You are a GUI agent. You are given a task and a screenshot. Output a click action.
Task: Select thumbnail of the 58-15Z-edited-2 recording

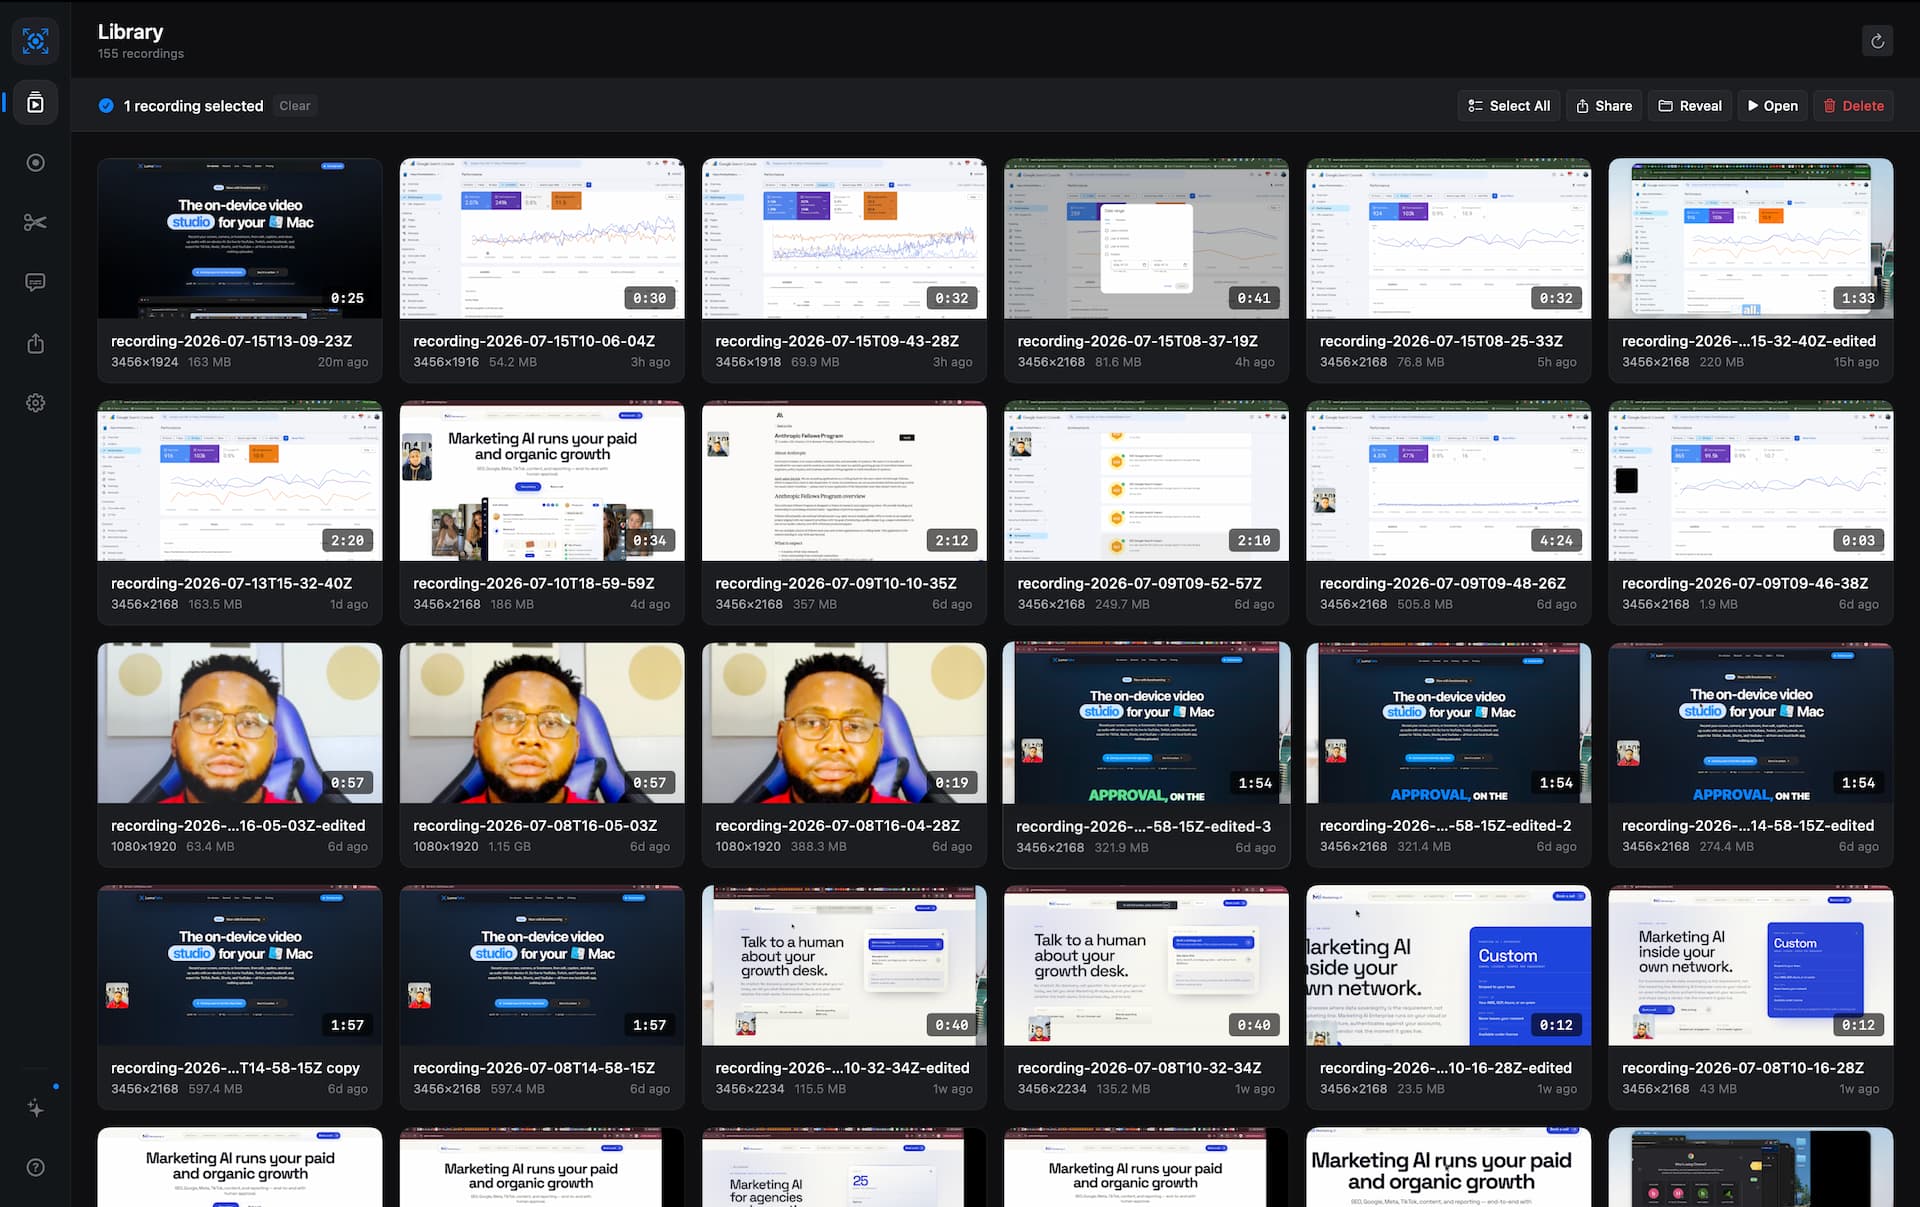coord(1448,723)
